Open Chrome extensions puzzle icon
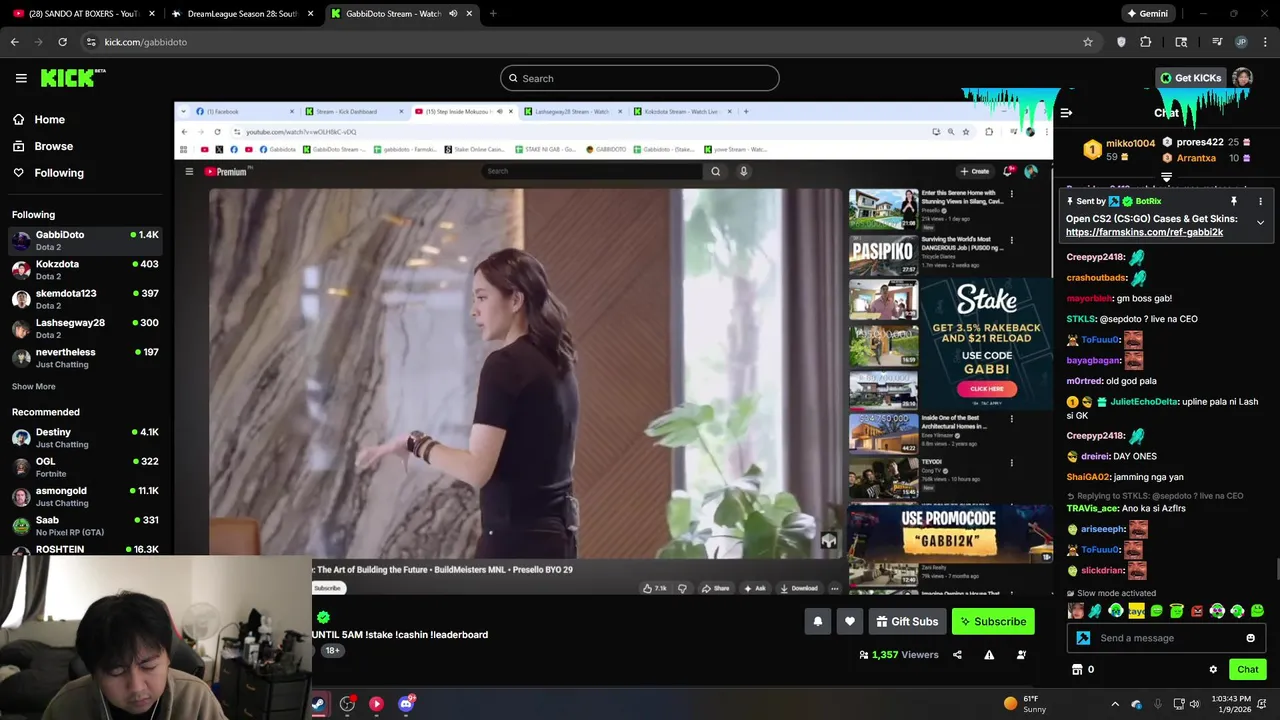This screenshot has width=1280, height=720. (x=1146, y=42)
